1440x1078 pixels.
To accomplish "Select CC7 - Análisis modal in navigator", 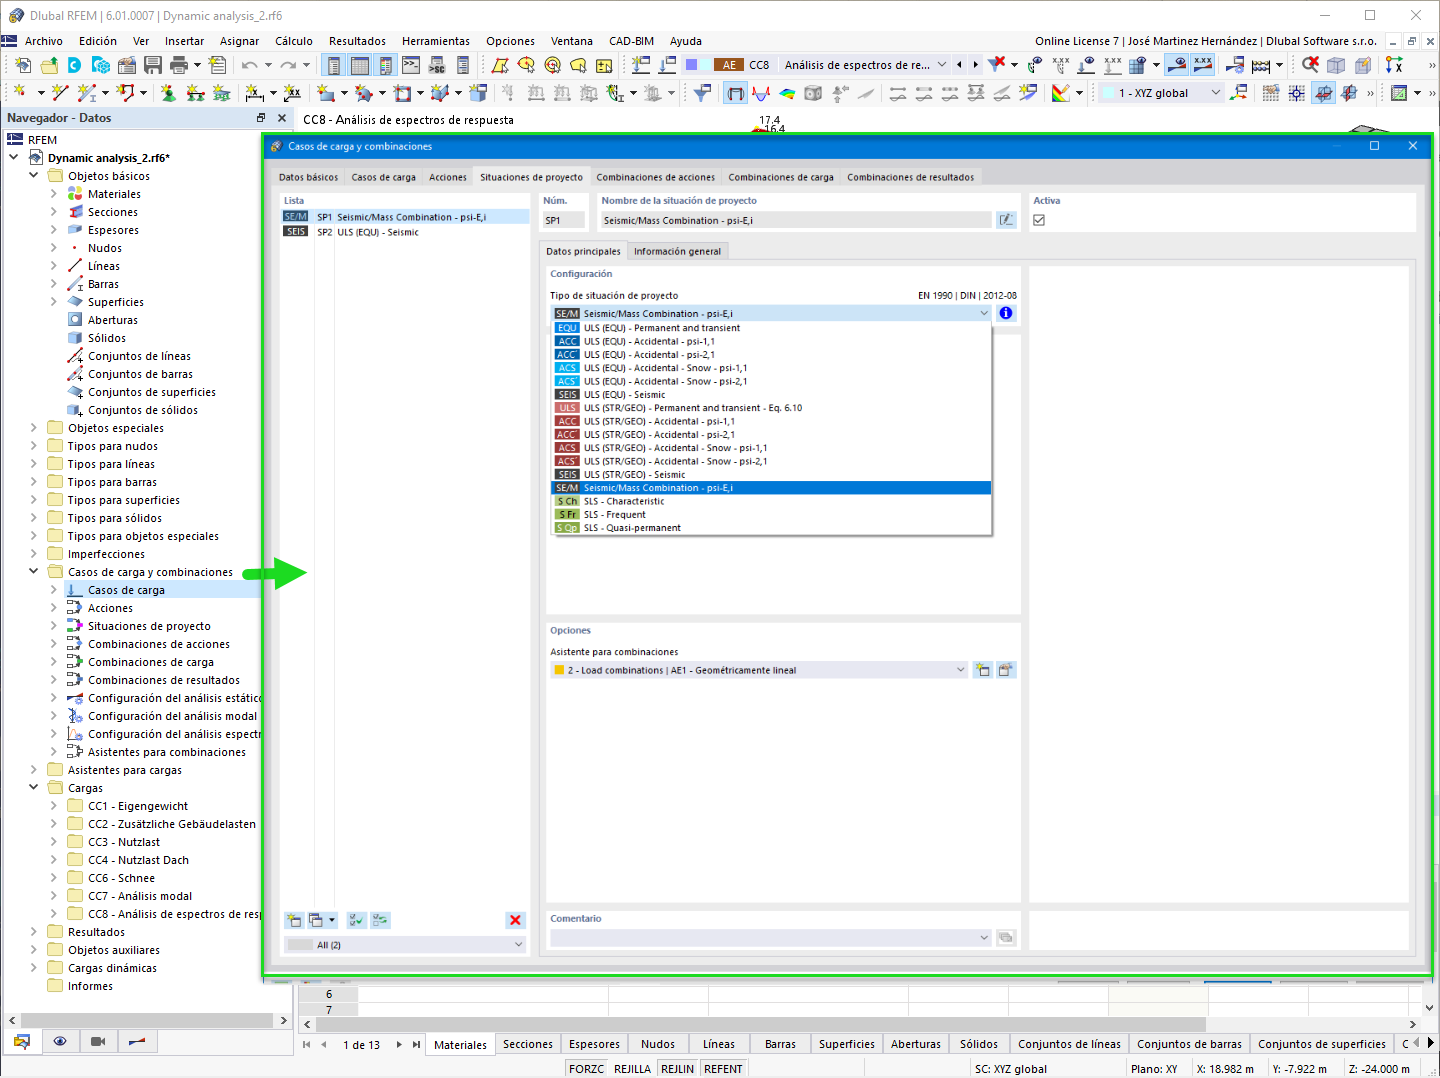I will coord(140,896).
